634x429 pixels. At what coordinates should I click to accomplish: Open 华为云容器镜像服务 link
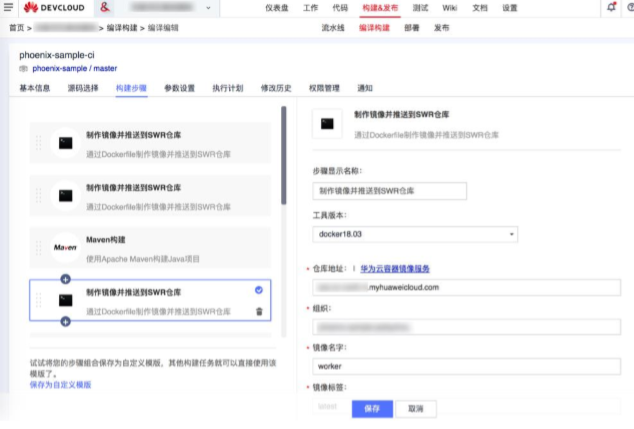click(395, 269)
